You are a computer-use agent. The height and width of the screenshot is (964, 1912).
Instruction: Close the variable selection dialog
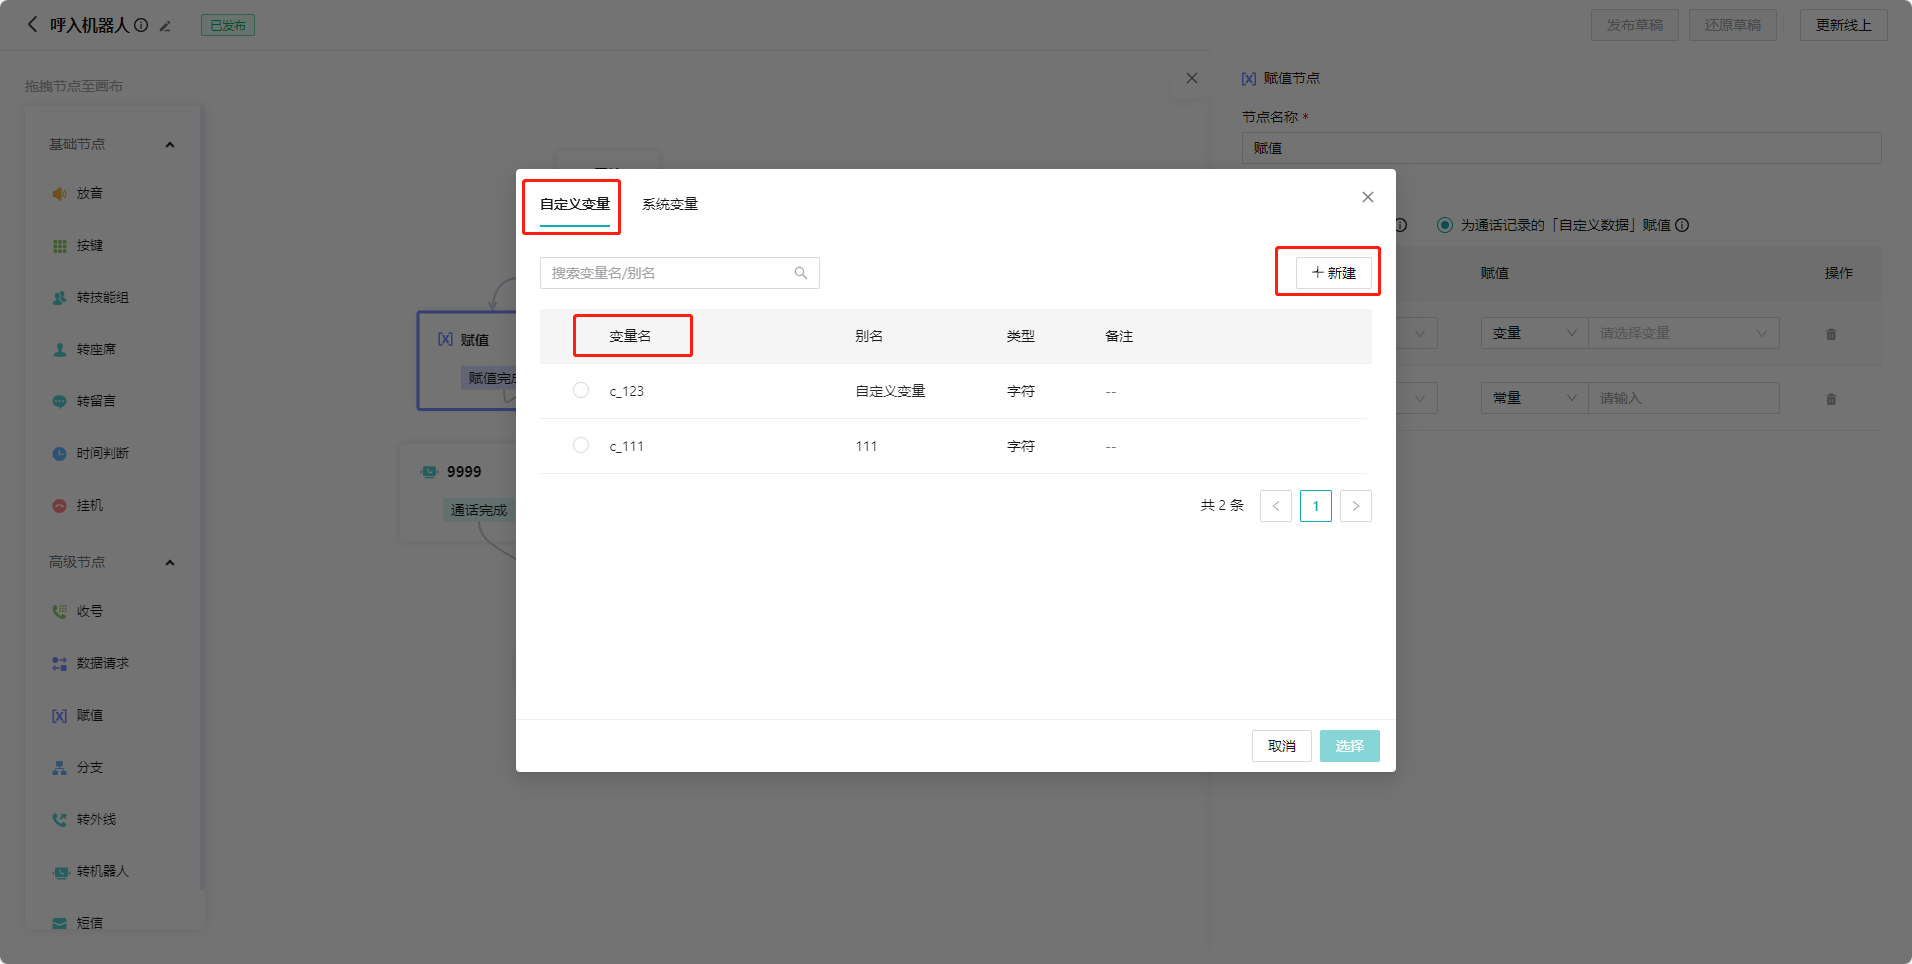pyautogui.click(x=1368, y=197)
